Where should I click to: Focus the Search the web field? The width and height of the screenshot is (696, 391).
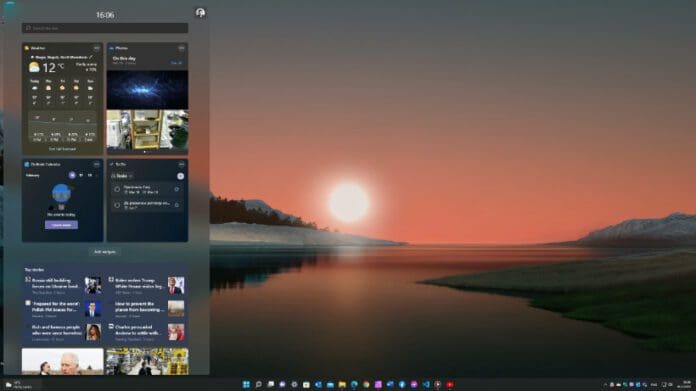[105, 28]
